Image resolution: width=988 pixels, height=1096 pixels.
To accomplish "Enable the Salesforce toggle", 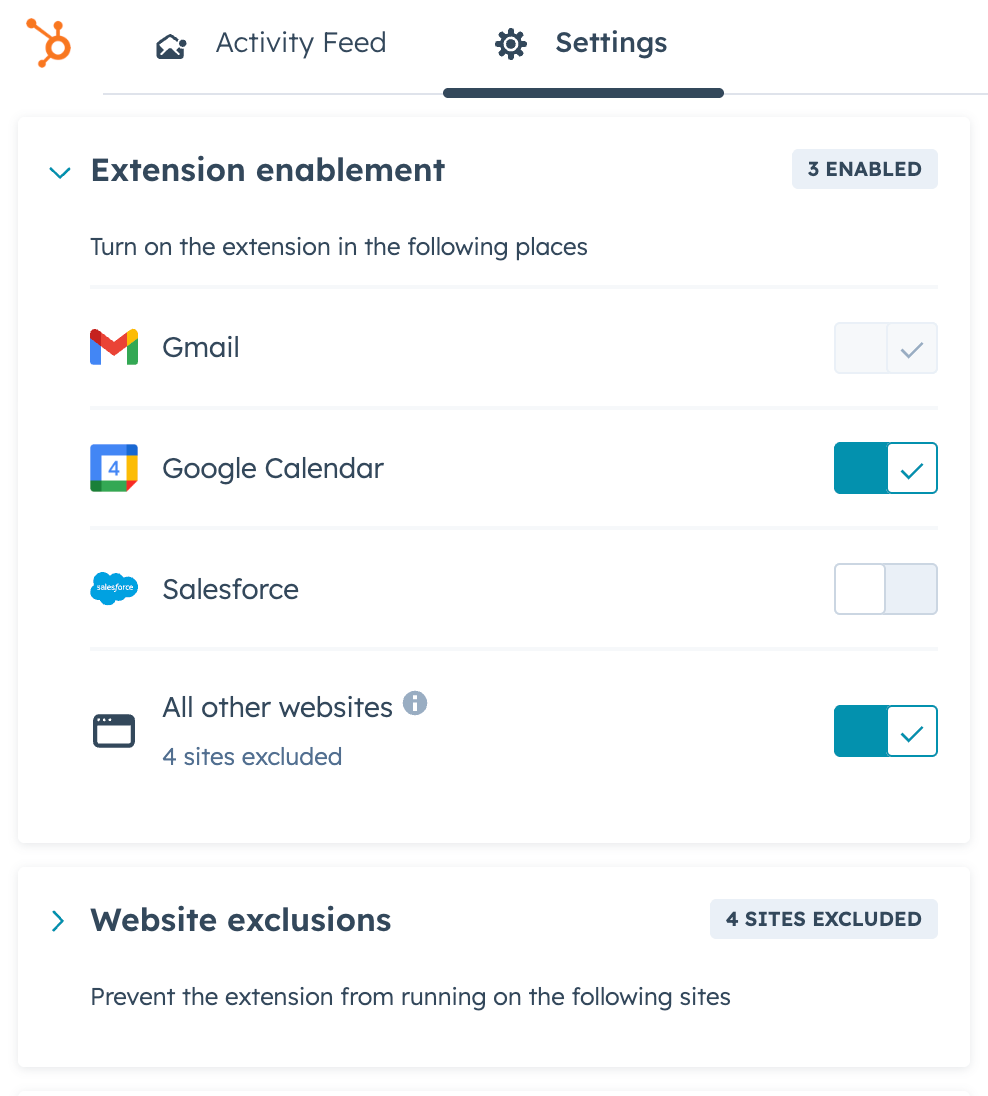I will tap(885, 589).
